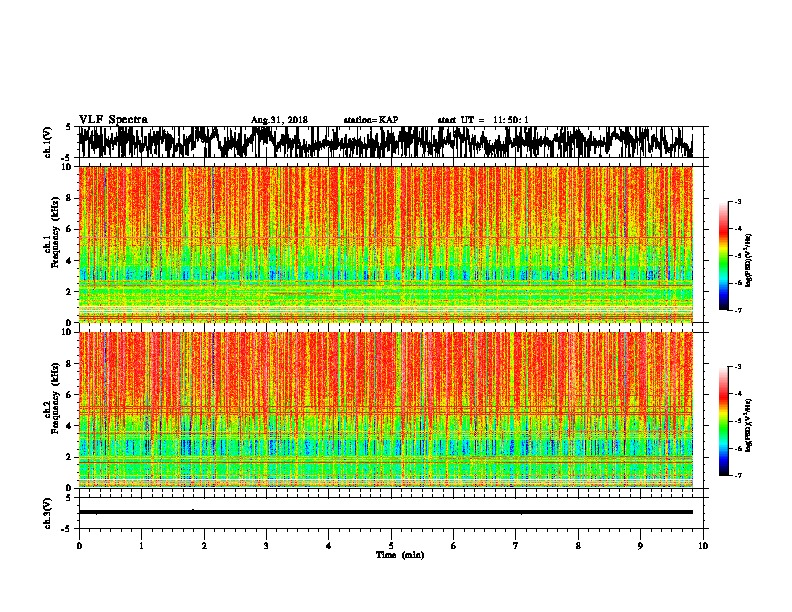Click the "-3" tick on ch.1 colorbar

(737, 202)
